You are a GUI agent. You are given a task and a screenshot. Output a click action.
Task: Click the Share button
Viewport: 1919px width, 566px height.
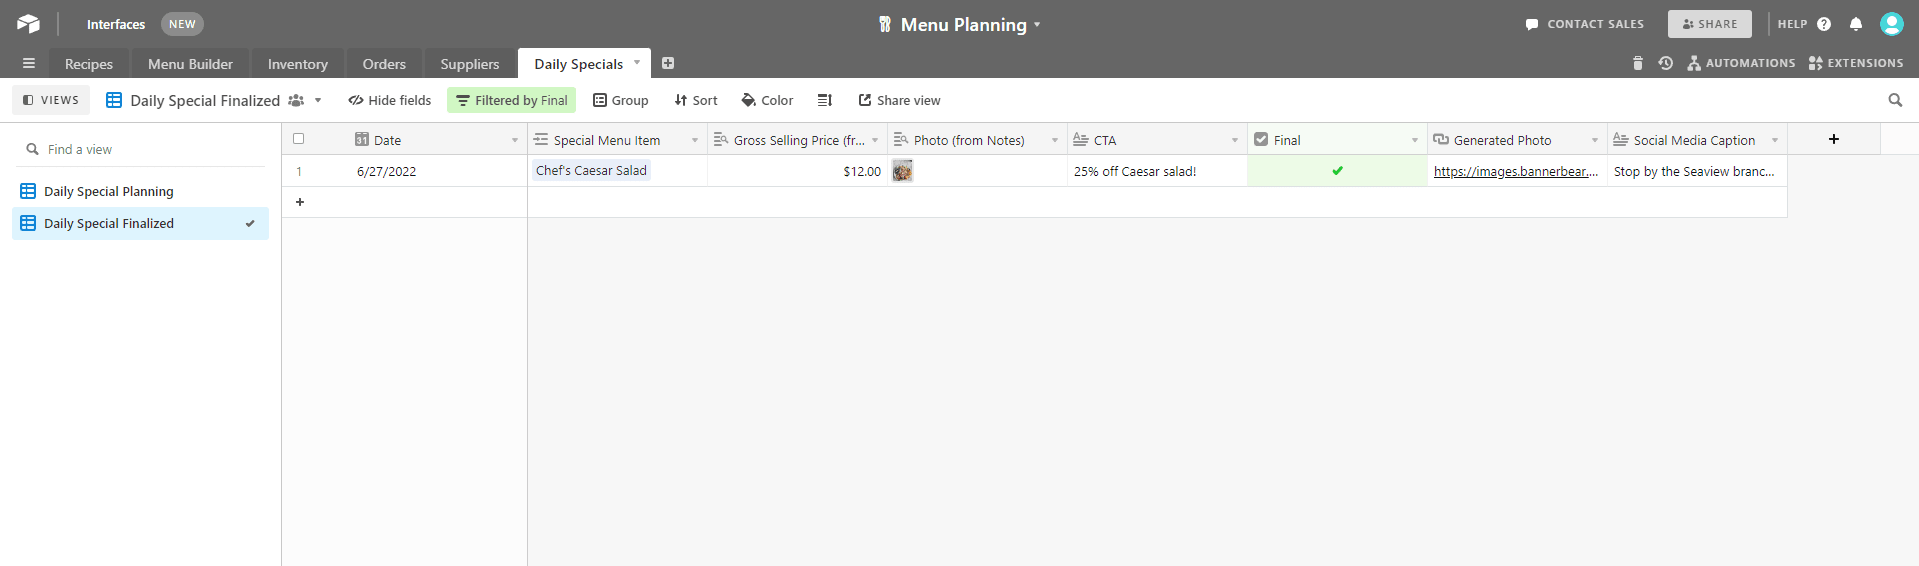[x=1709, y=24]
